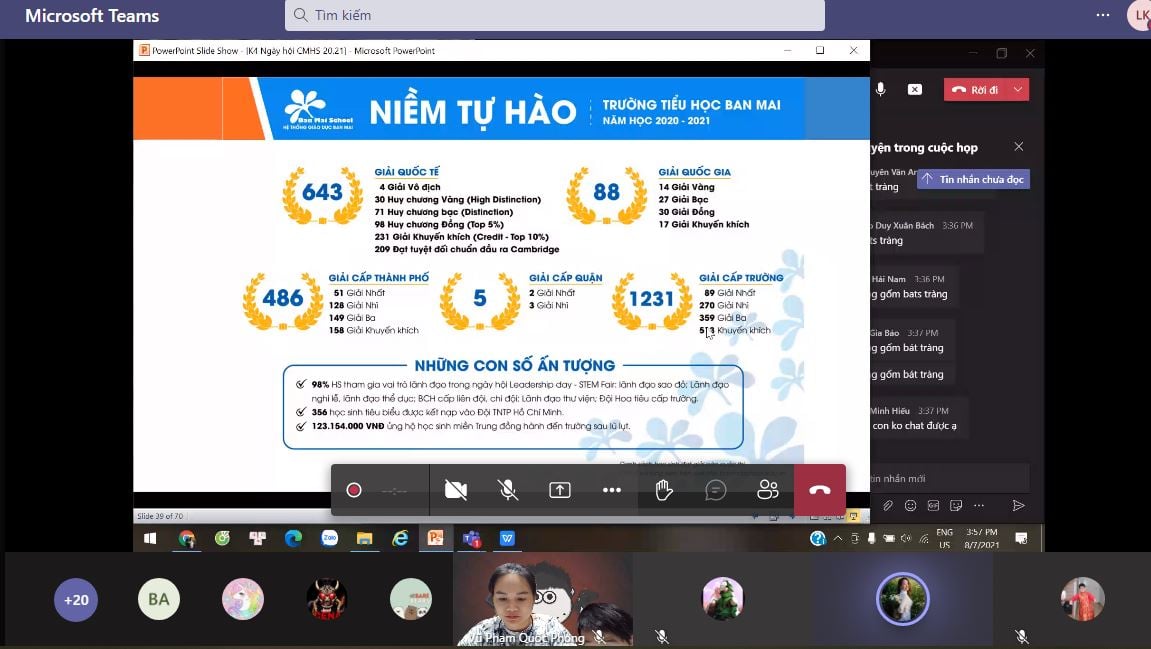Screen dimensions: 1151x649
Task: Click the raise hand icon in call toolbar
Action: point(663,490)
